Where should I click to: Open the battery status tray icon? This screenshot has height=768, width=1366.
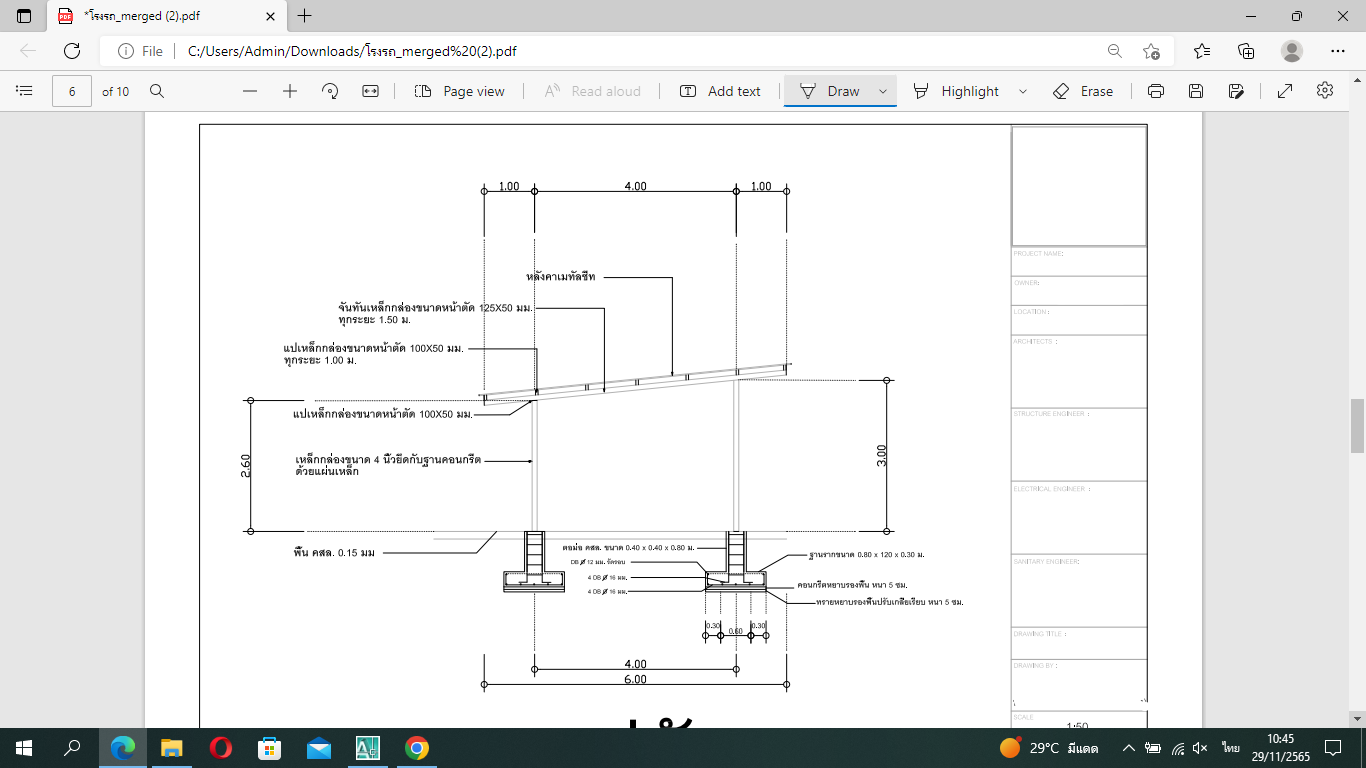pyautogui.click(x=1153, y=748)
